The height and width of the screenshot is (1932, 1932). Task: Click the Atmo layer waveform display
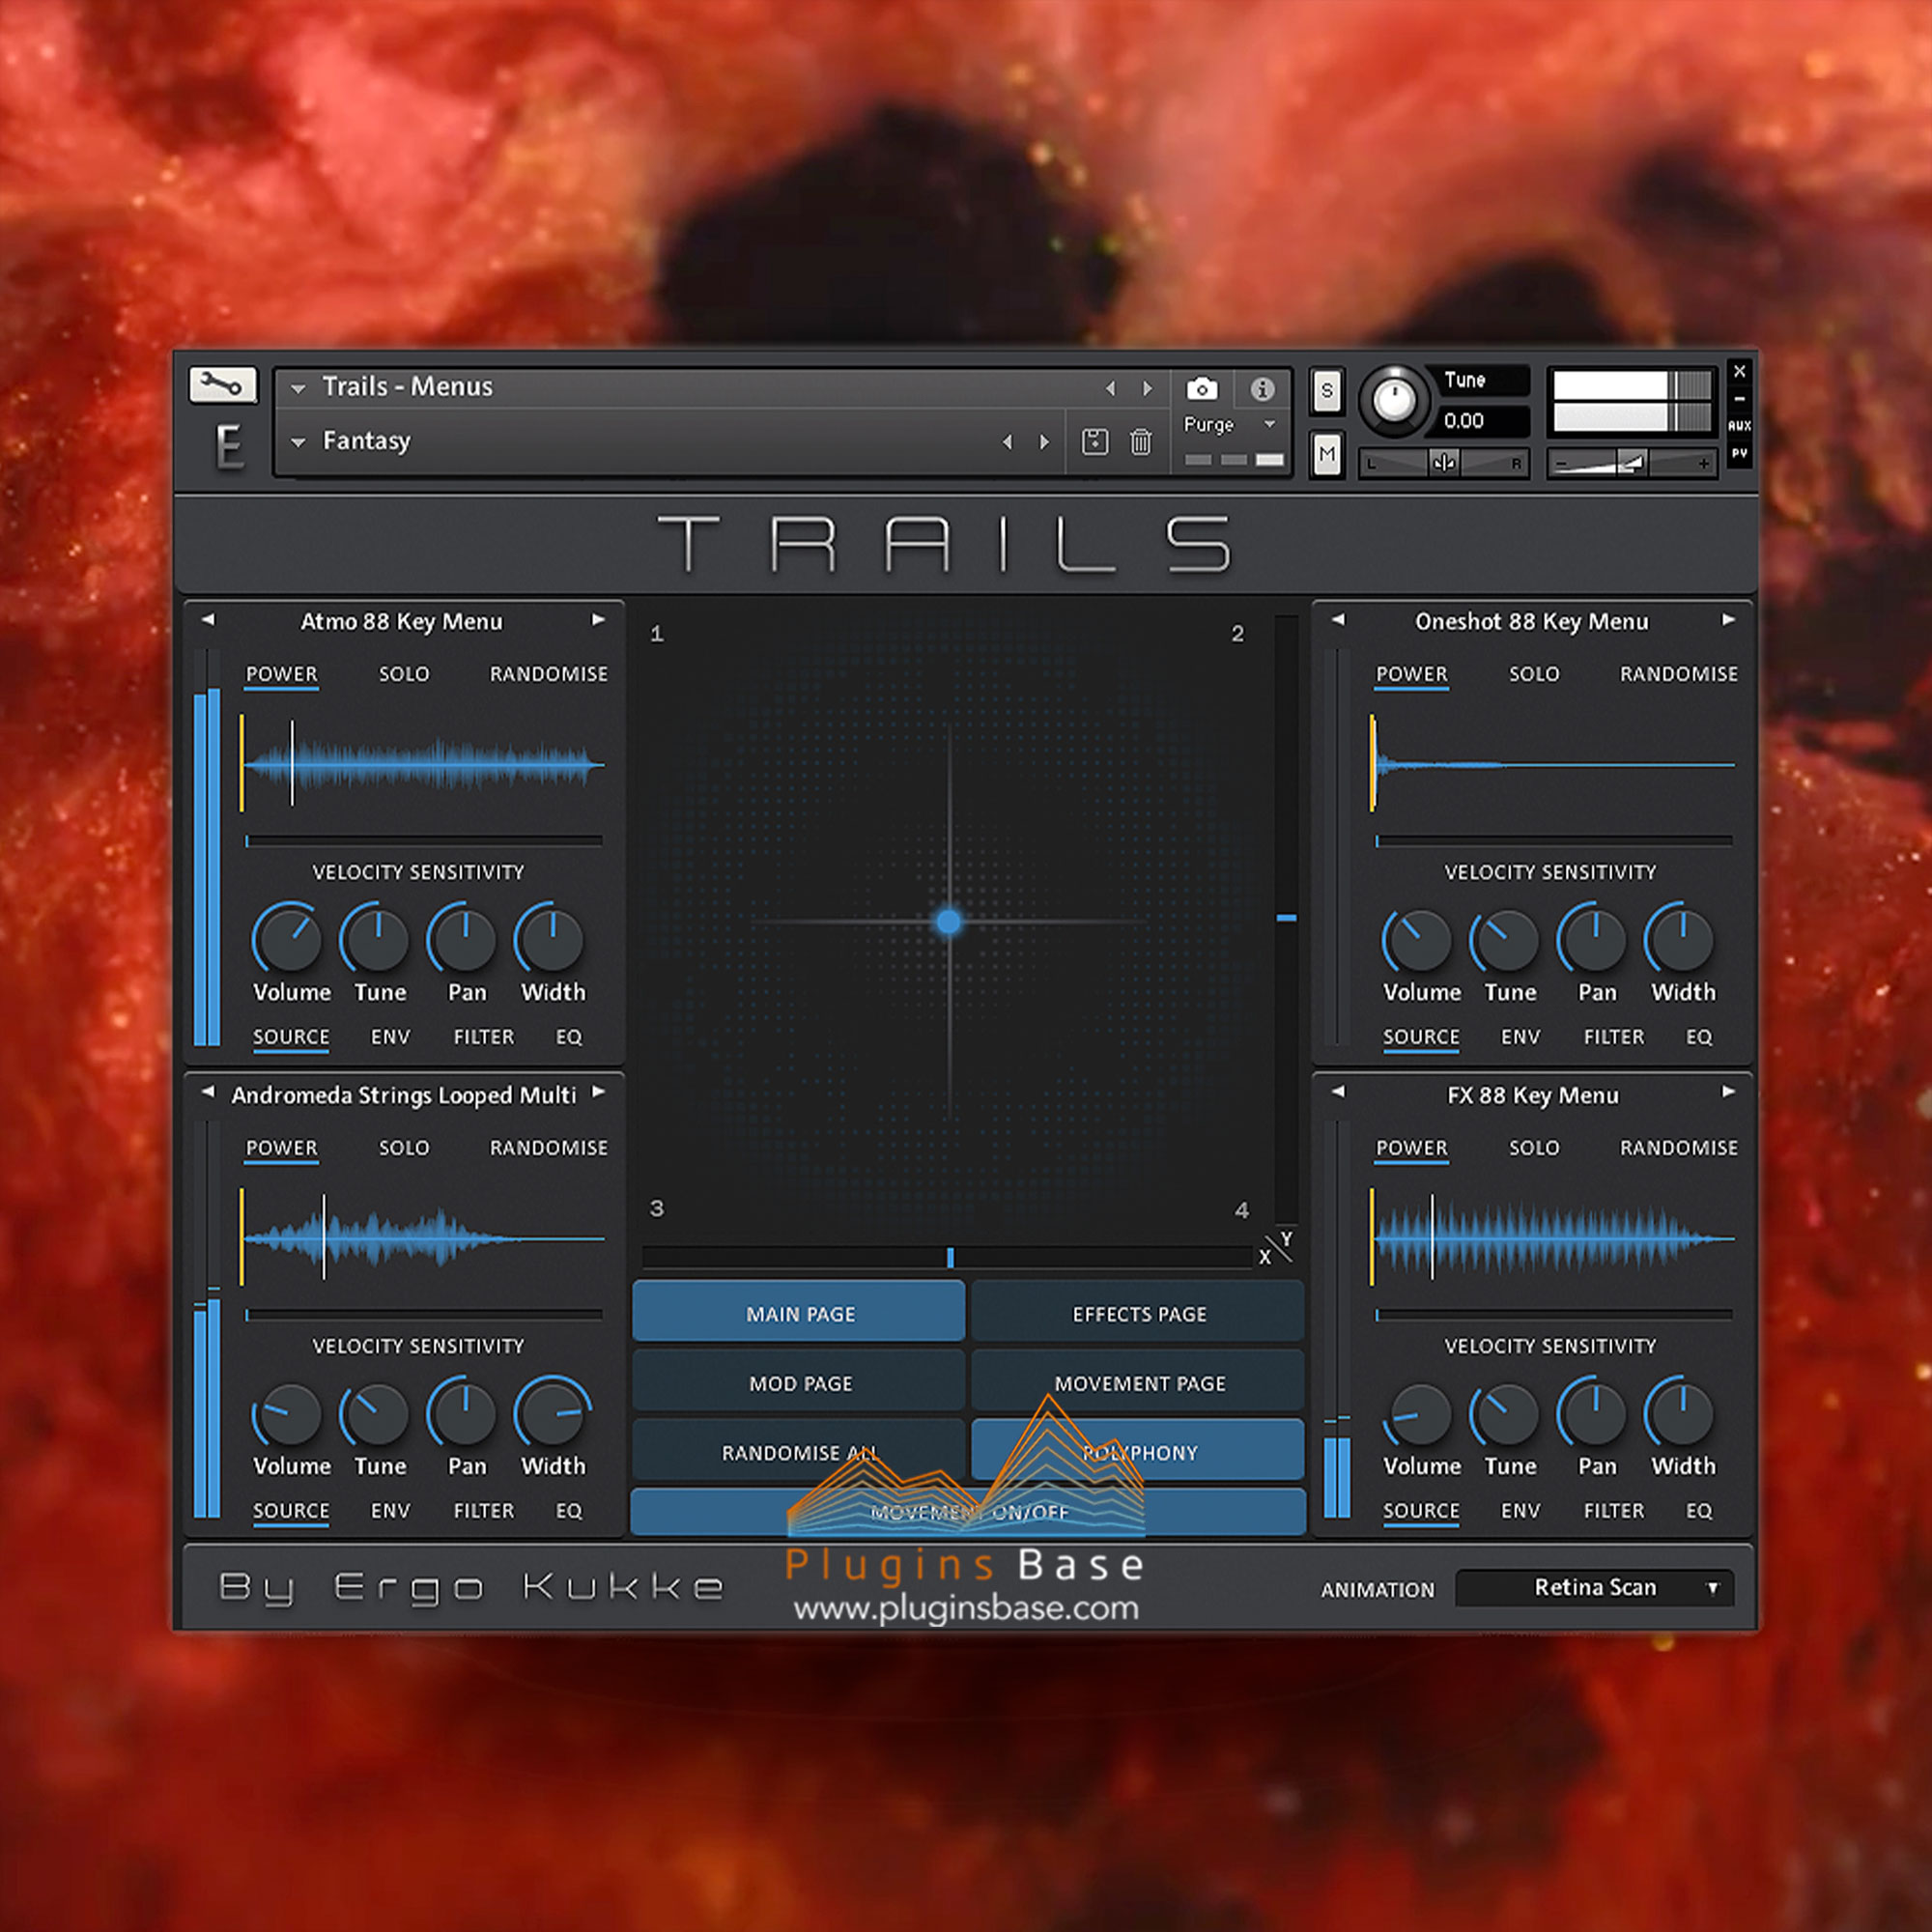[422, 764]
